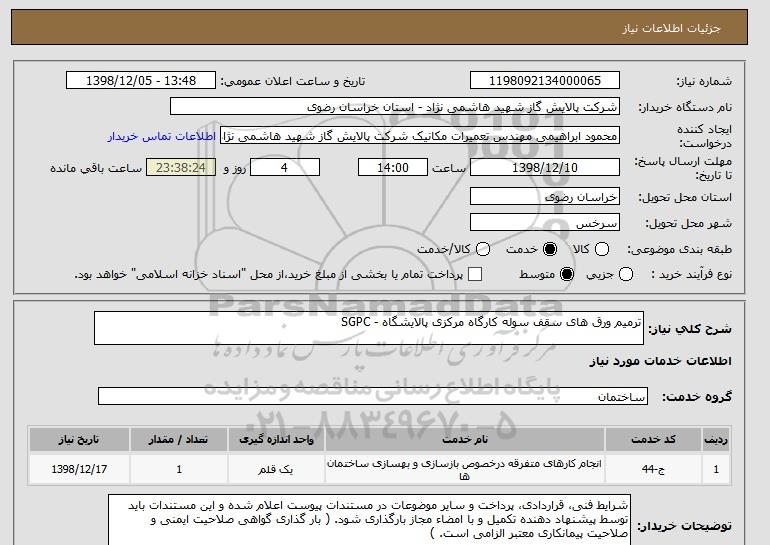Toggle the Islamic treasury payment checkbox
This screenshot has width=770, height=545.
point(475,274)
